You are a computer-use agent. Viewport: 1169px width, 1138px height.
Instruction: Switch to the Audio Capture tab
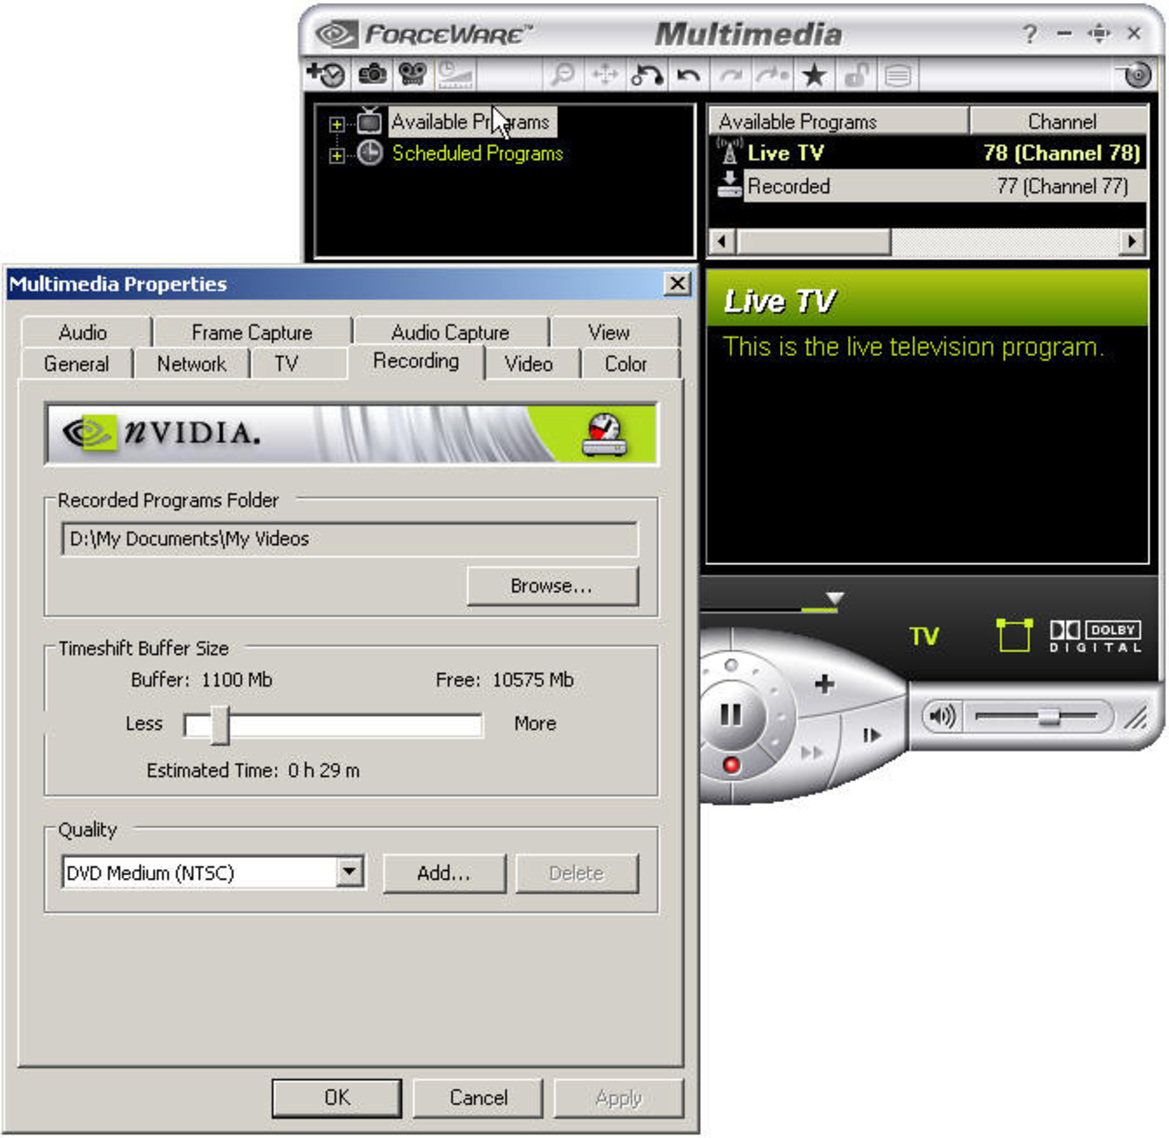pyautogui.click(x=450, y=332)
